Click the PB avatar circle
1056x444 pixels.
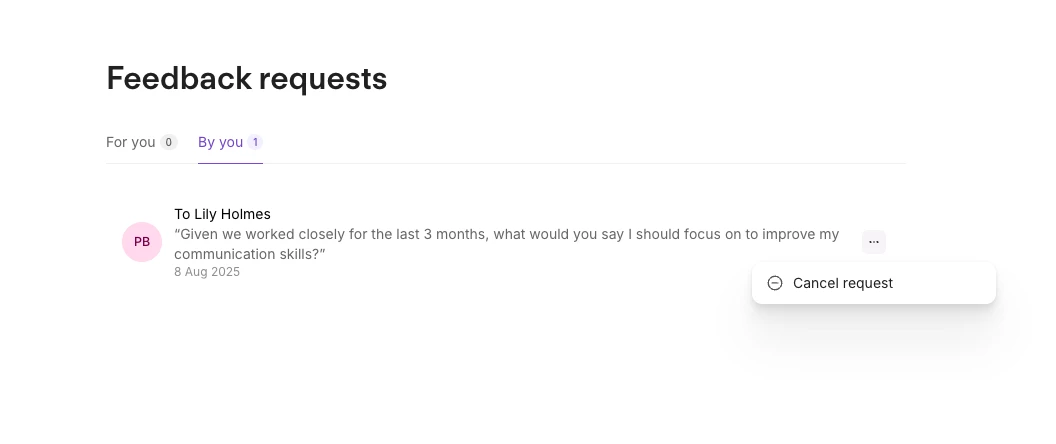point(142,242)
